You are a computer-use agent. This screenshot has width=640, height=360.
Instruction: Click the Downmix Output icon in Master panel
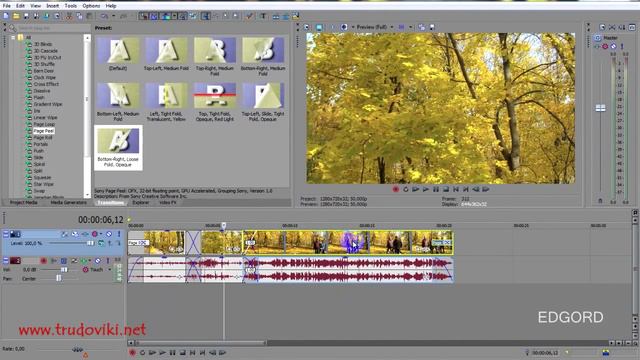point(612,27)
